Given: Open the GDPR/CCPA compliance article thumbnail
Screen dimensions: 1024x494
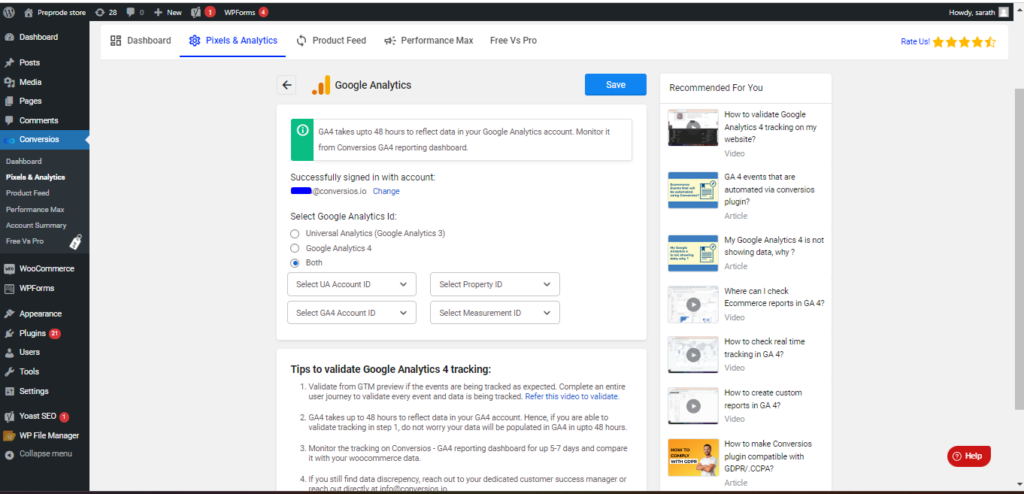Looking at the screenshot, I should [693, 457].
